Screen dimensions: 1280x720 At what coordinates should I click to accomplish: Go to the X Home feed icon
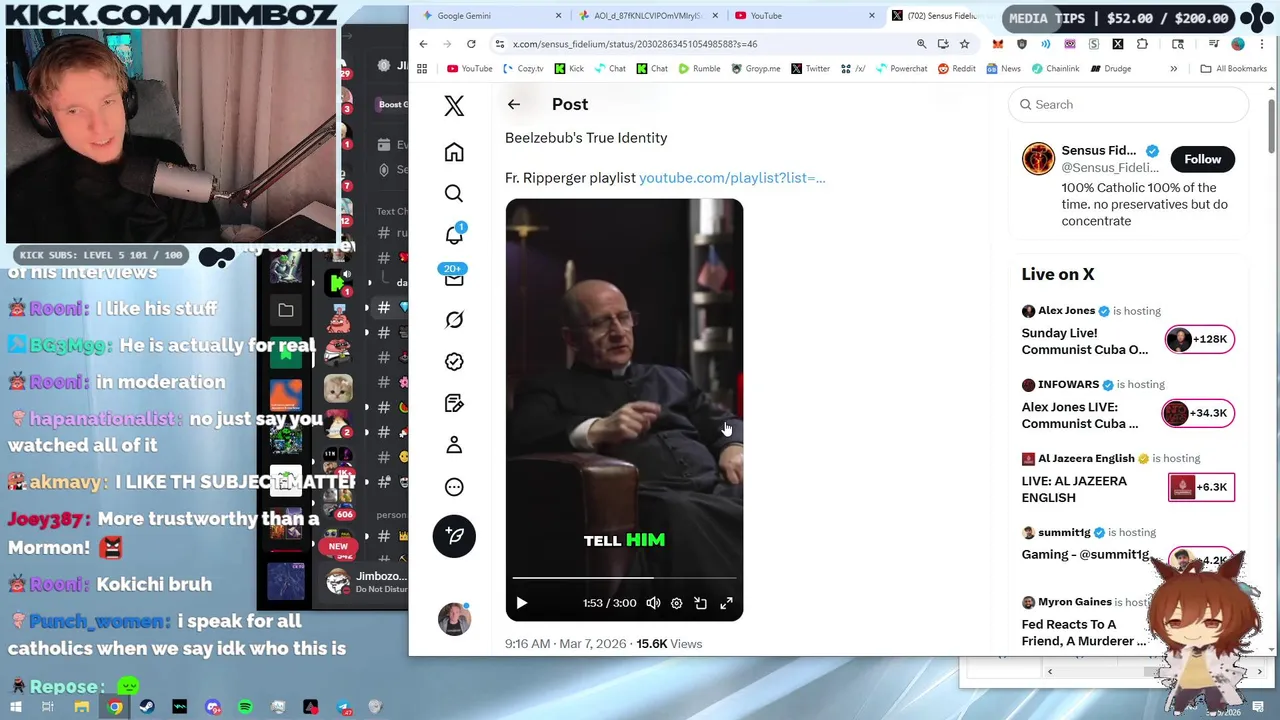click(454, 152)
